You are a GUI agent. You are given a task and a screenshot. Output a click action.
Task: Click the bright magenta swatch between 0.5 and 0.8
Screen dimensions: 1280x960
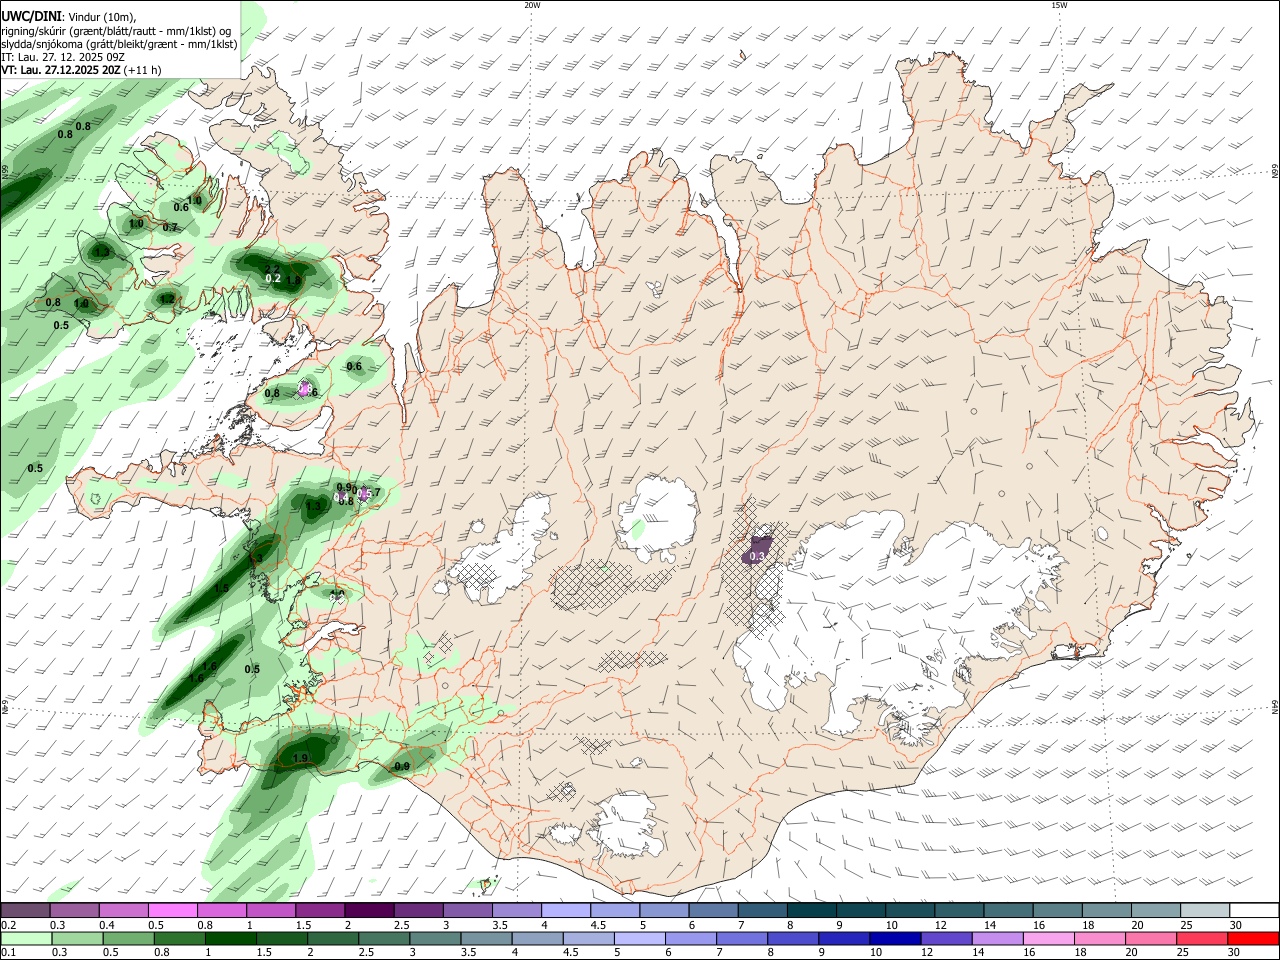tap(172, 911)
